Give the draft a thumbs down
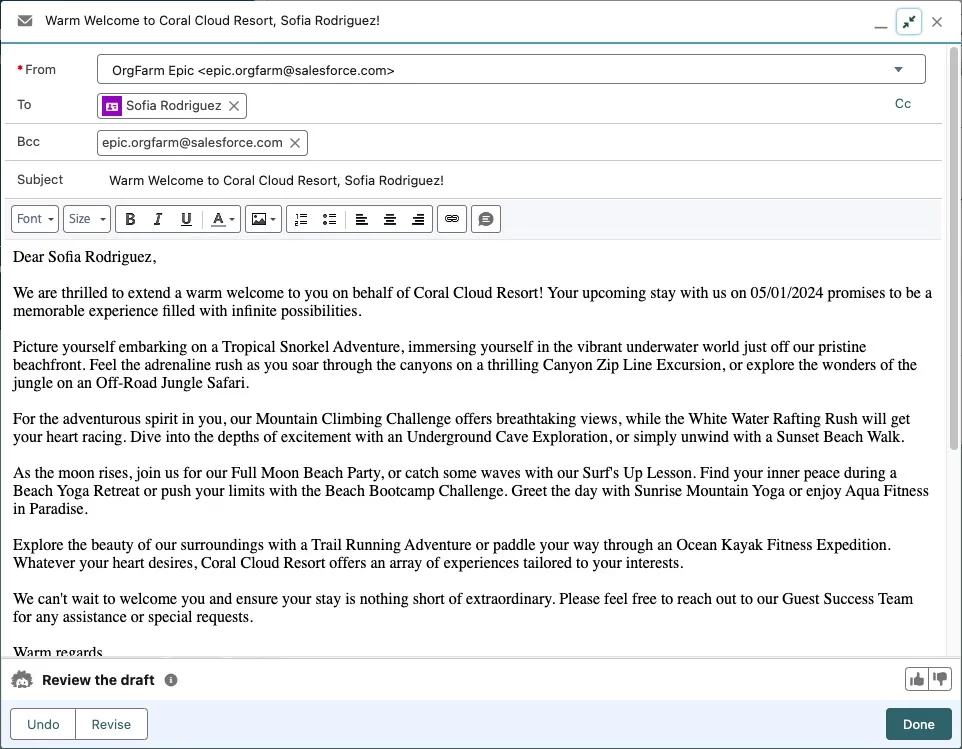Screen dimensions: 962x749 pos(939,680)
